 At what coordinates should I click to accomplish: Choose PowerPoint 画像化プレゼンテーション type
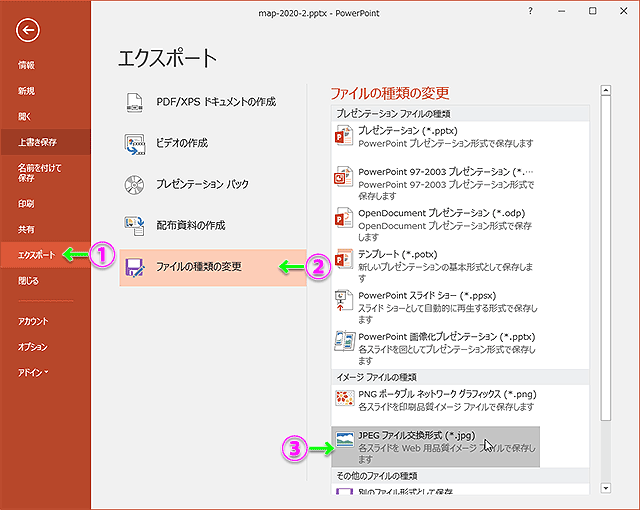pyautogui.click(x=436, y=348)
